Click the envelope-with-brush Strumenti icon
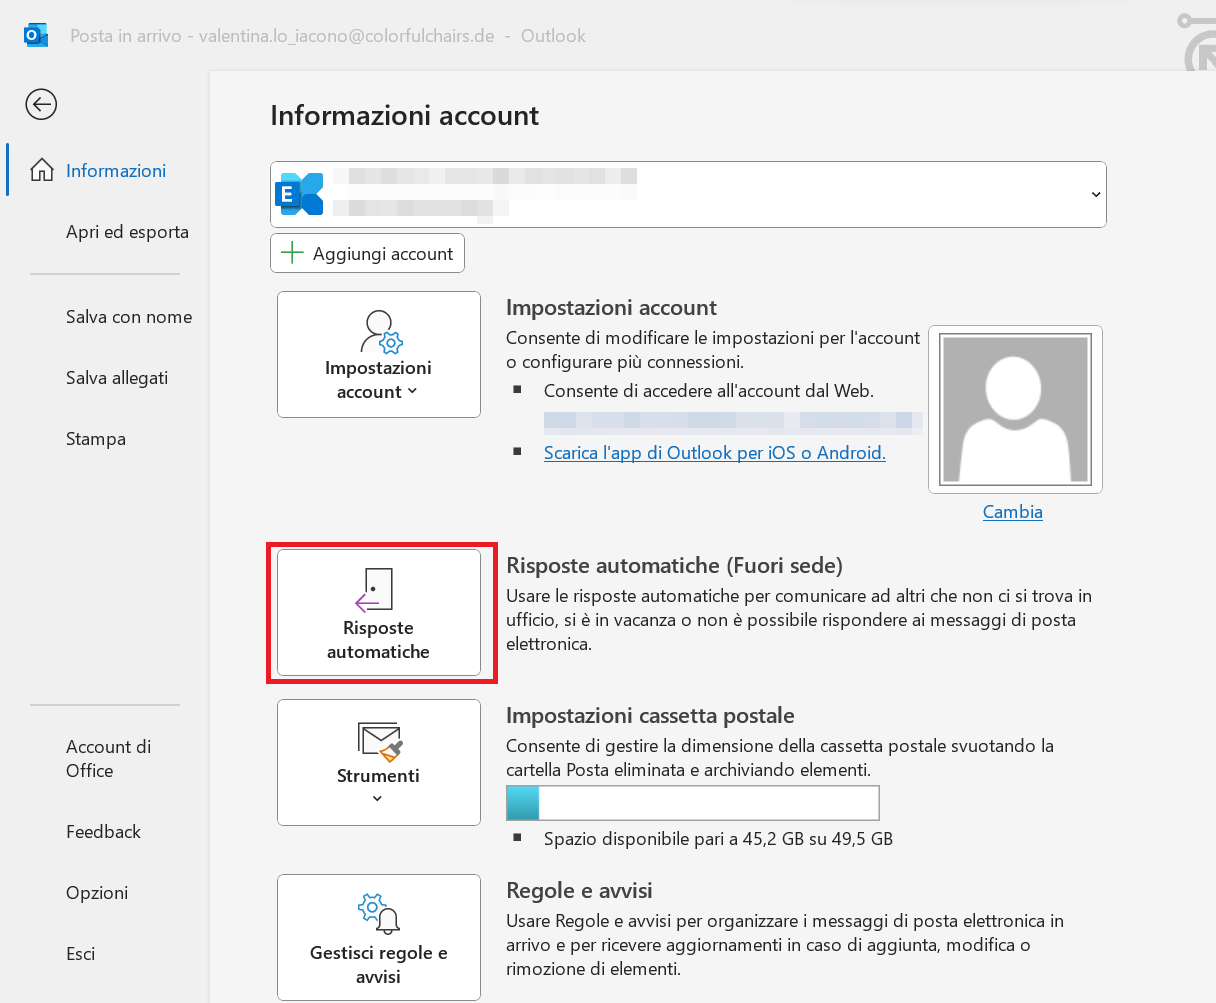1216x1003 pixels. coord(380,741)
